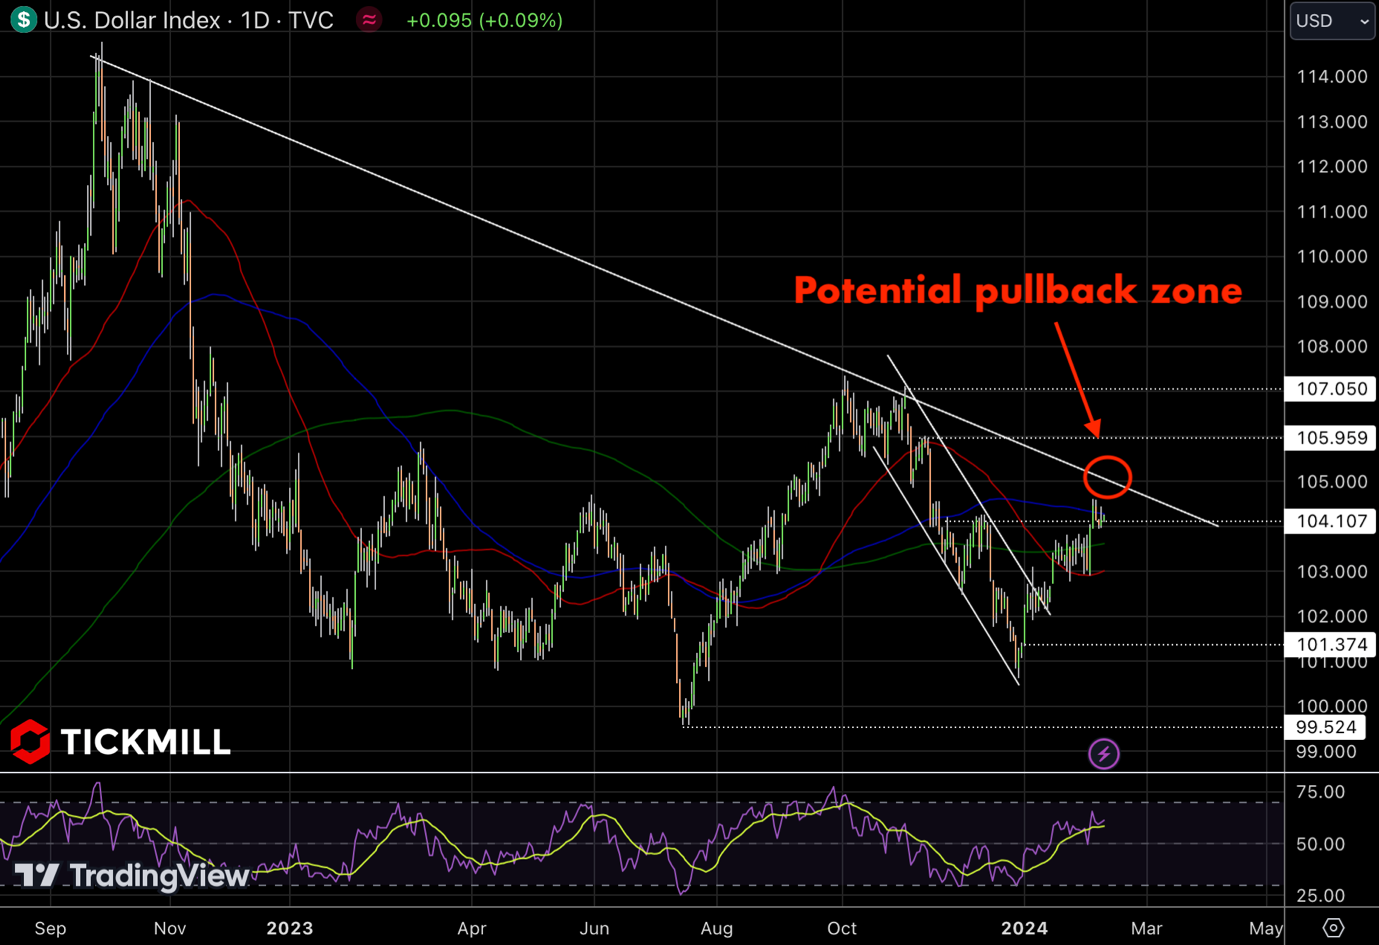Screen dimensions: 1379x945
Task: Click the 114.000 price axis value
Action: pos(1331,77)
